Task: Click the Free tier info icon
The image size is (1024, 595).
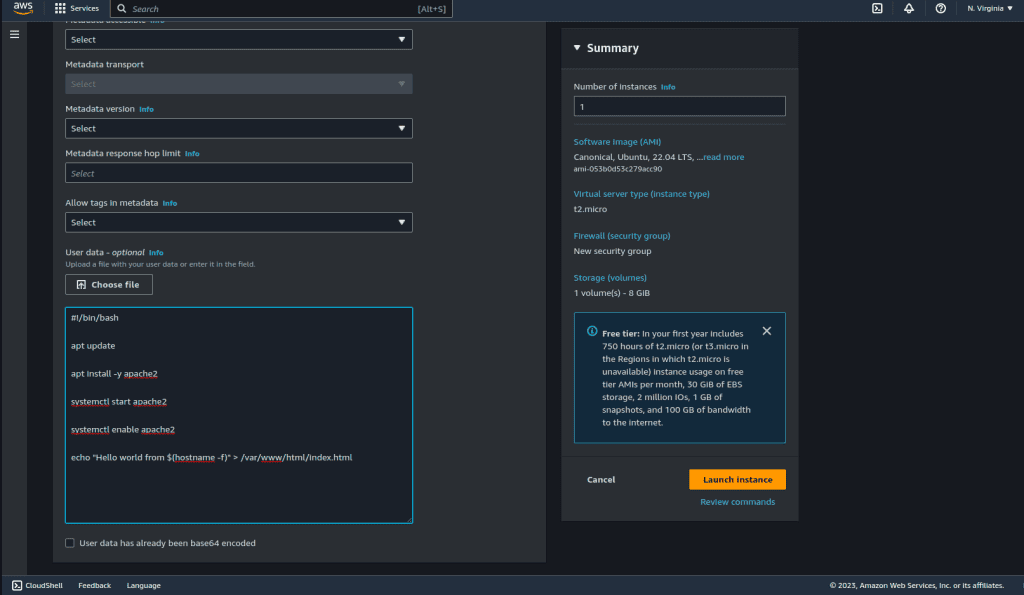Action: (x=592, y=331)
